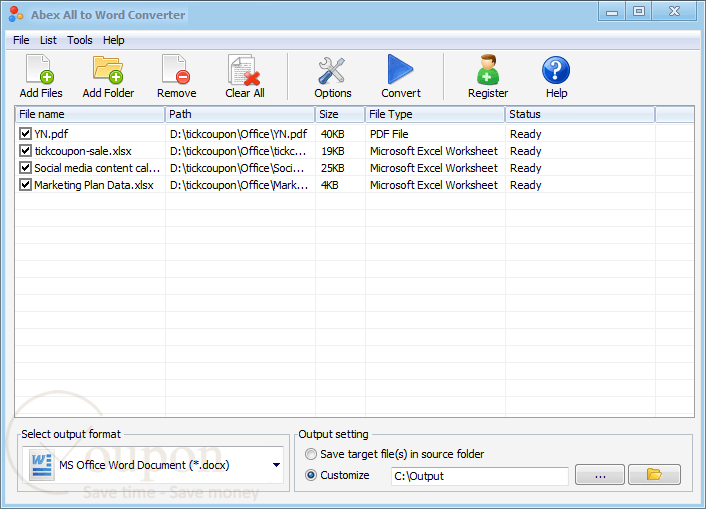Browse output folder with the ... button
This screenshot has width=706, height=509.
pos(600,474)
